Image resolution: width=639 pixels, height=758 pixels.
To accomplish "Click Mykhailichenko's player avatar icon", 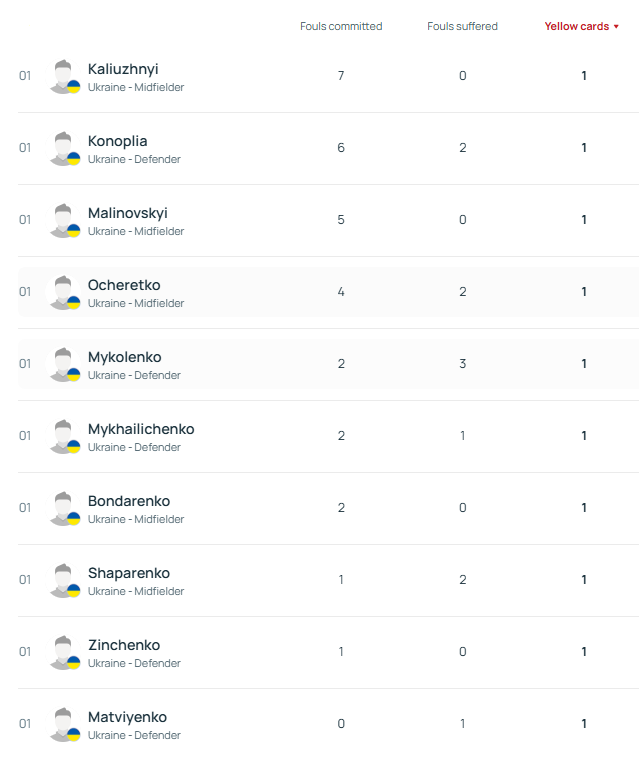I will click(x=64, y=436).
